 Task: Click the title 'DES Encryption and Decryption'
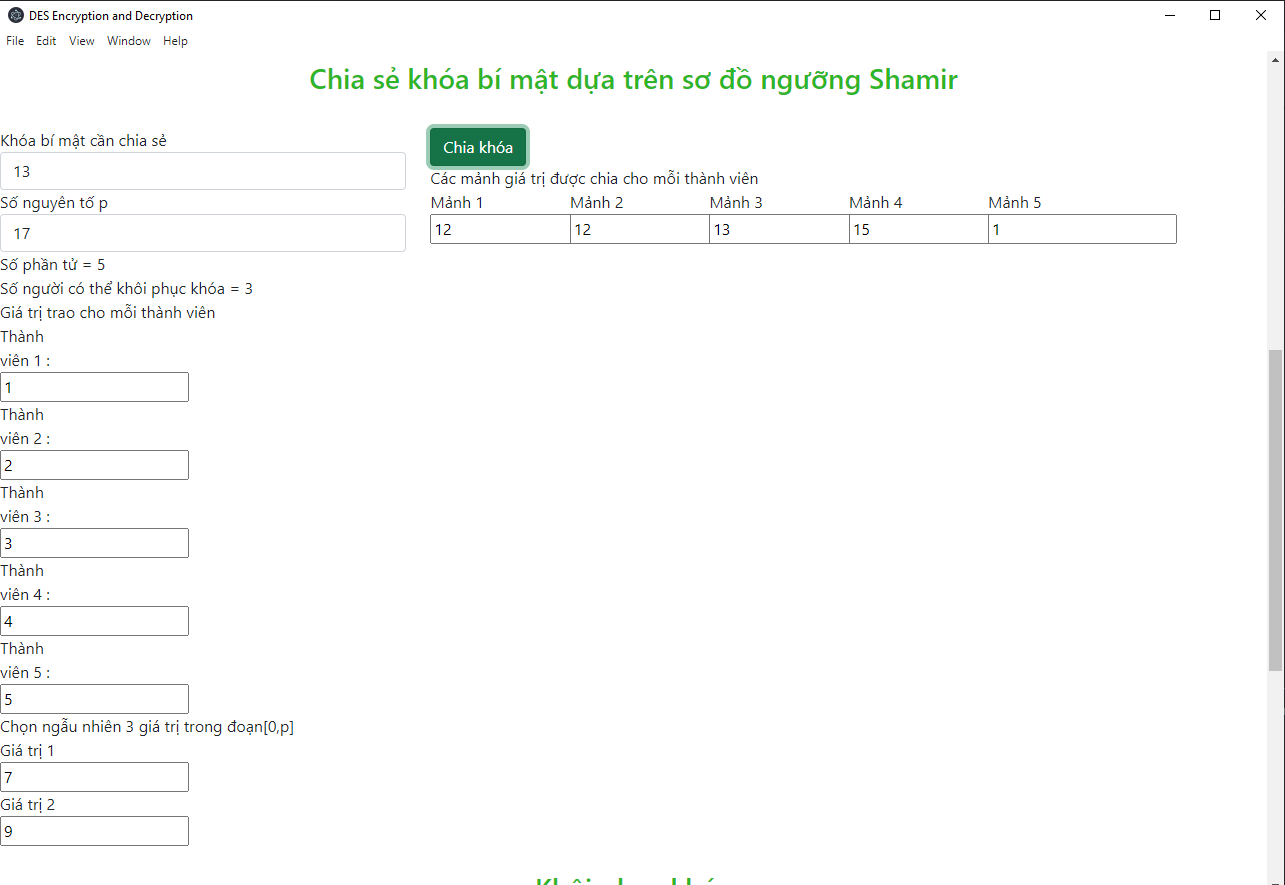tap(111, 16)
